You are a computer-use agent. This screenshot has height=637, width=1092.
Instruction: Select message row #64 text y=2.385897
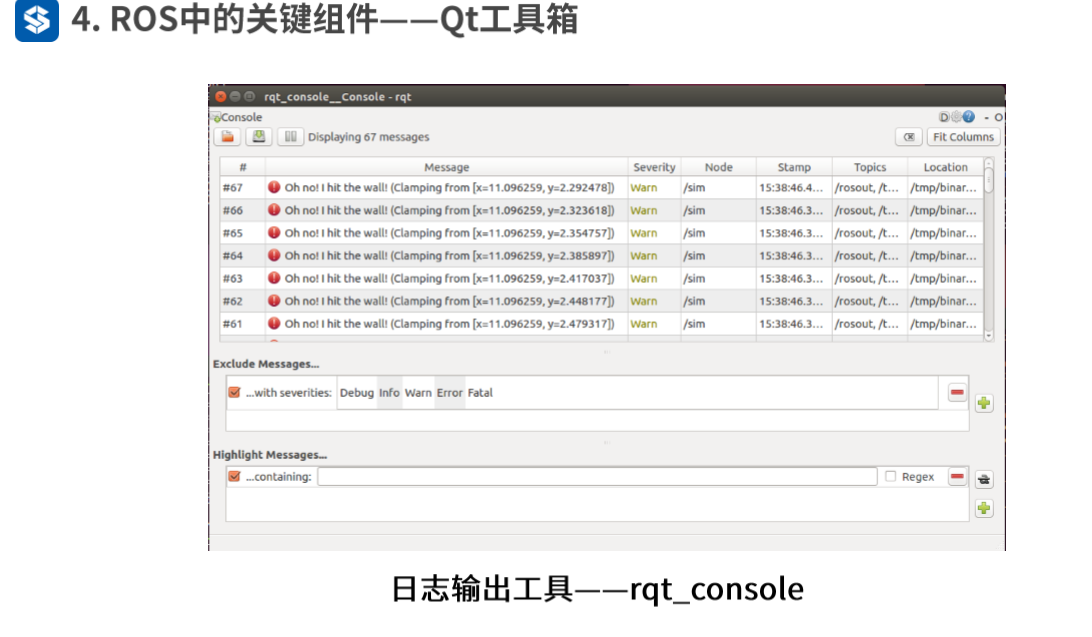click(x=449, y=255)
